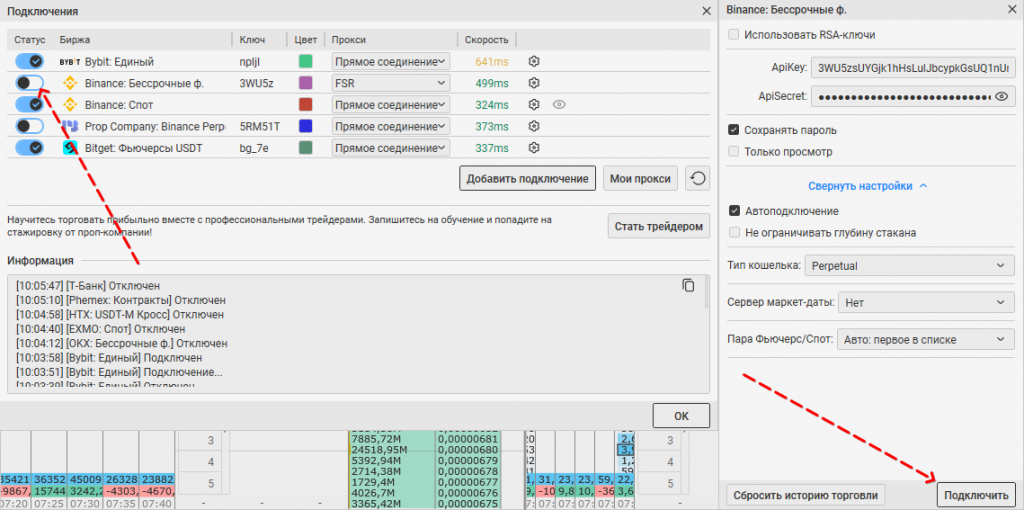Enable the Binance: Бессрочные ф. connection toggle

point(29,83)
